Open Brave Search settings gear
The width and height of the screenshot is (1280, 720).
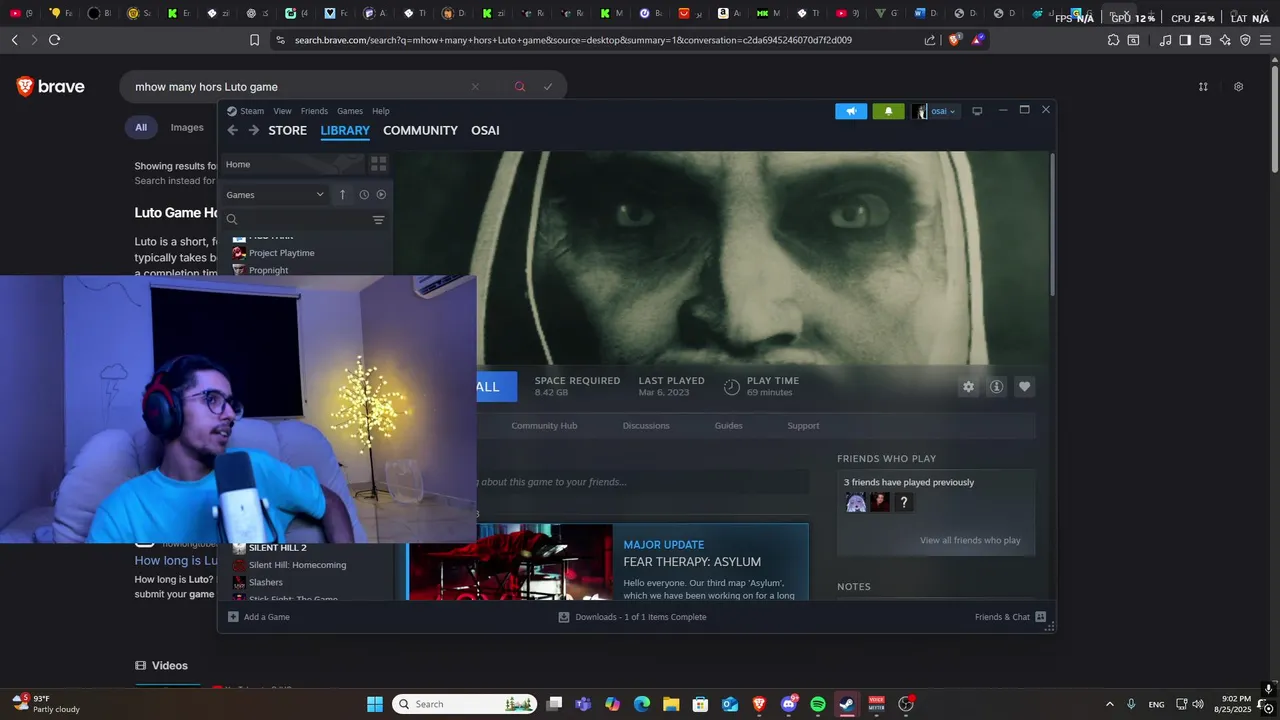[x=1238, y=87]
